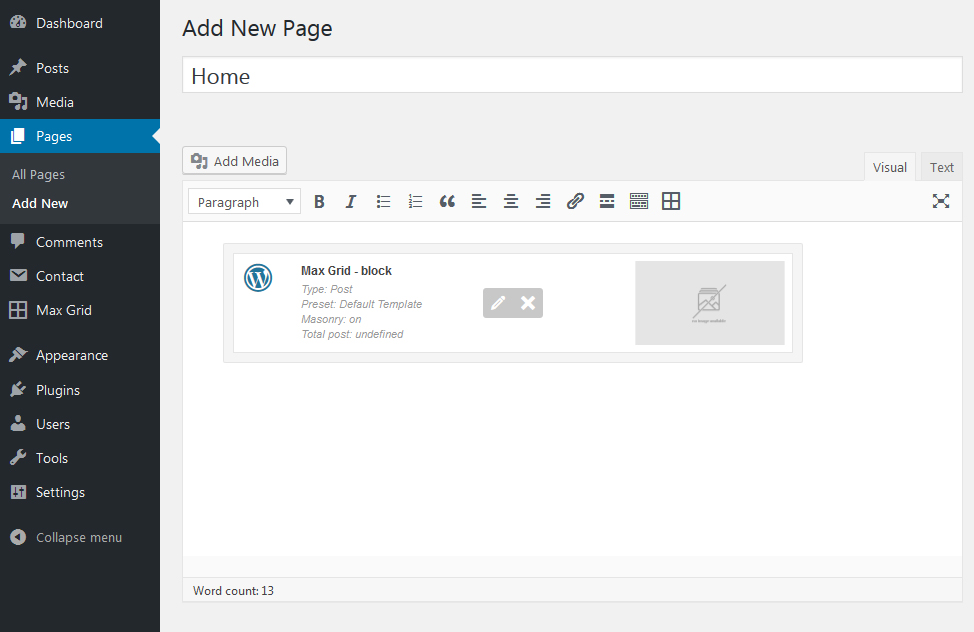Open Plugins in the sidebar
The height and width of the screenshot is (632, 974).
80,390
